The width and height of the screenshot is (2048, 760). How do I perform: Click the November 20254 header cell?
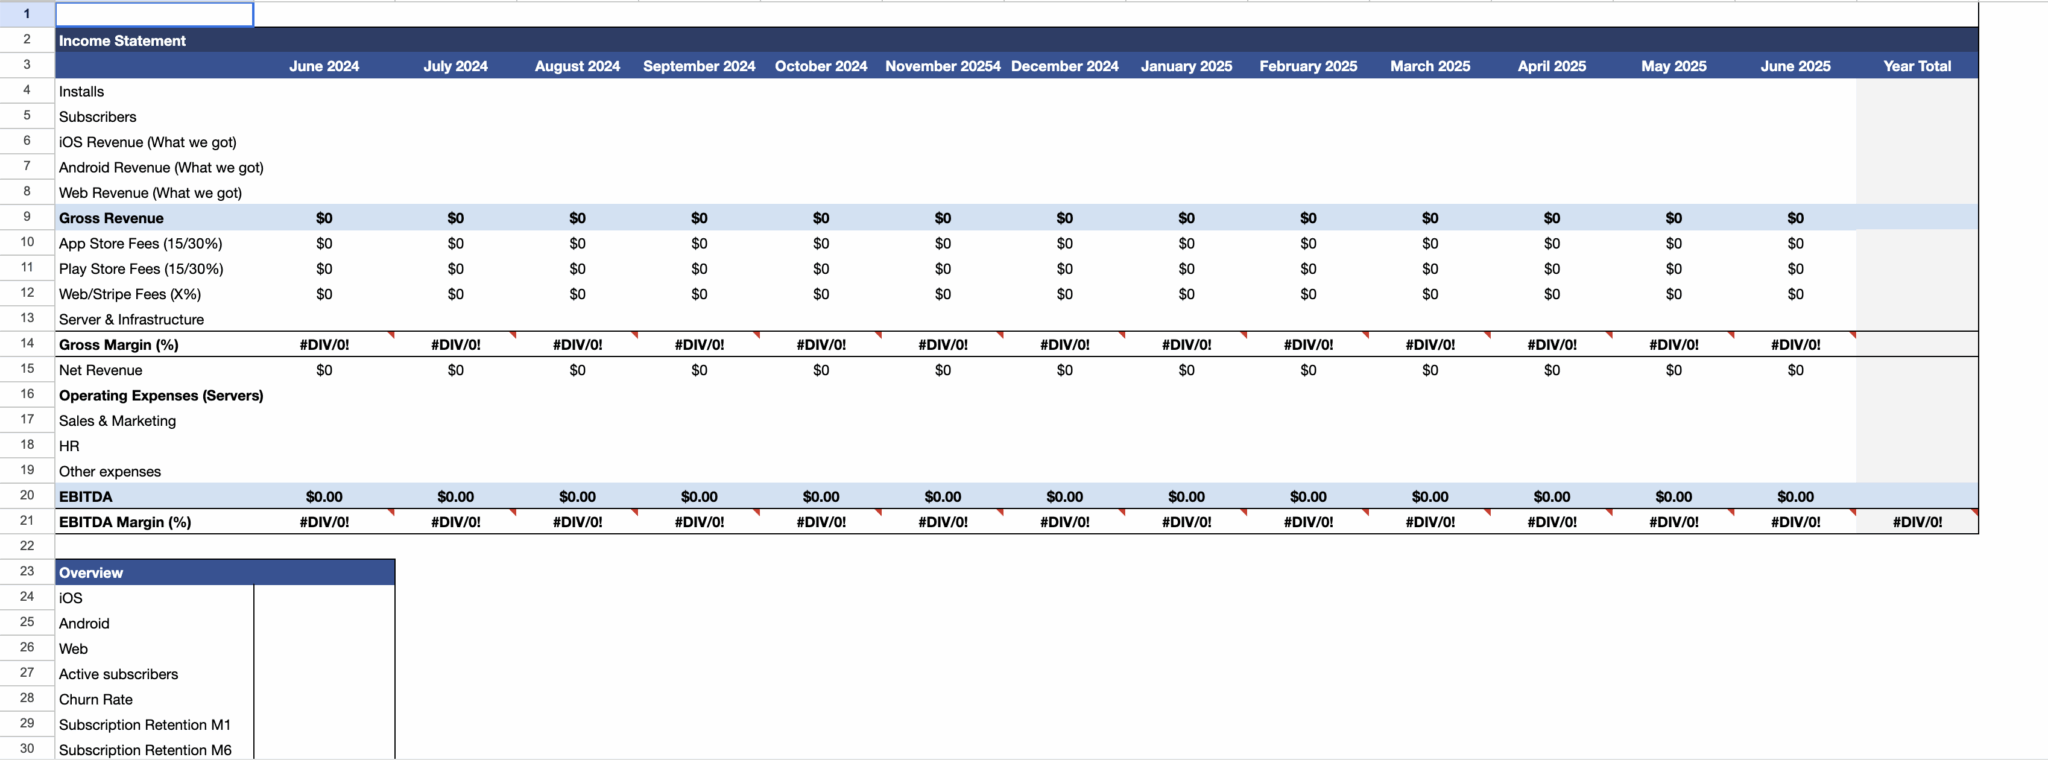coord(942,66)
